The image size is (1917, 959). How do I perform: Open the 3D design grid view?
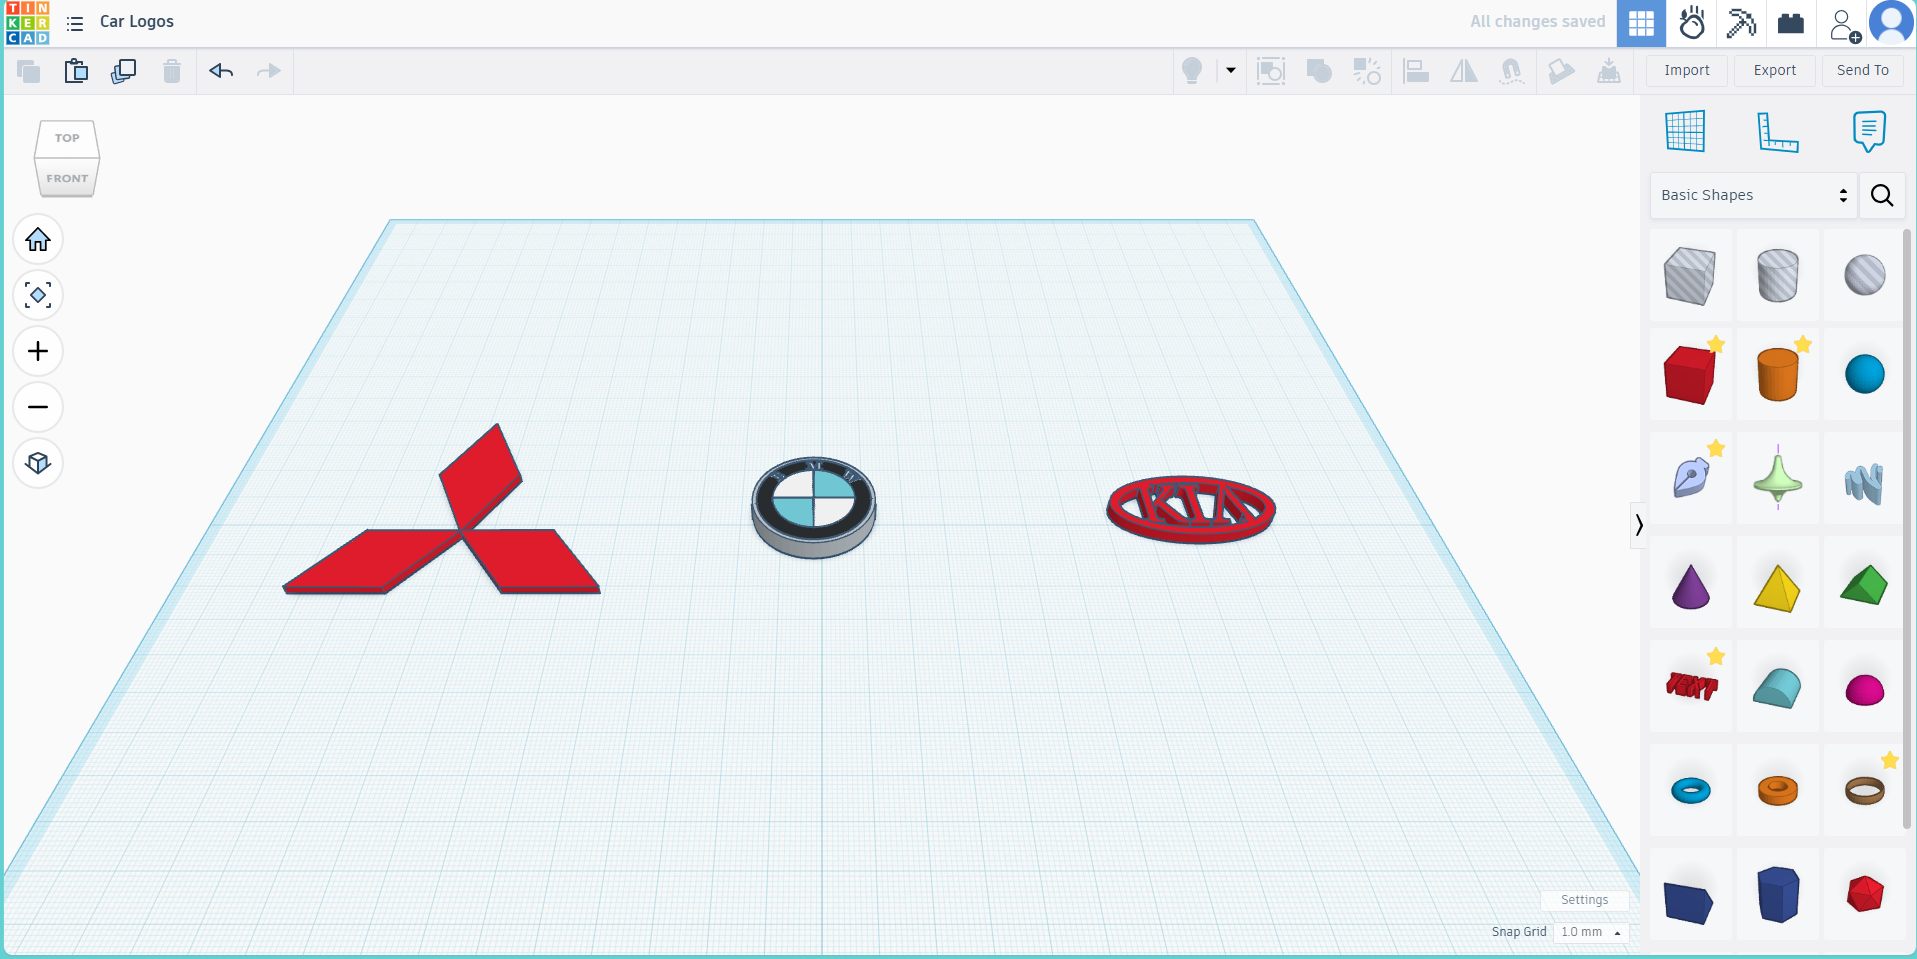(1641, 23)
